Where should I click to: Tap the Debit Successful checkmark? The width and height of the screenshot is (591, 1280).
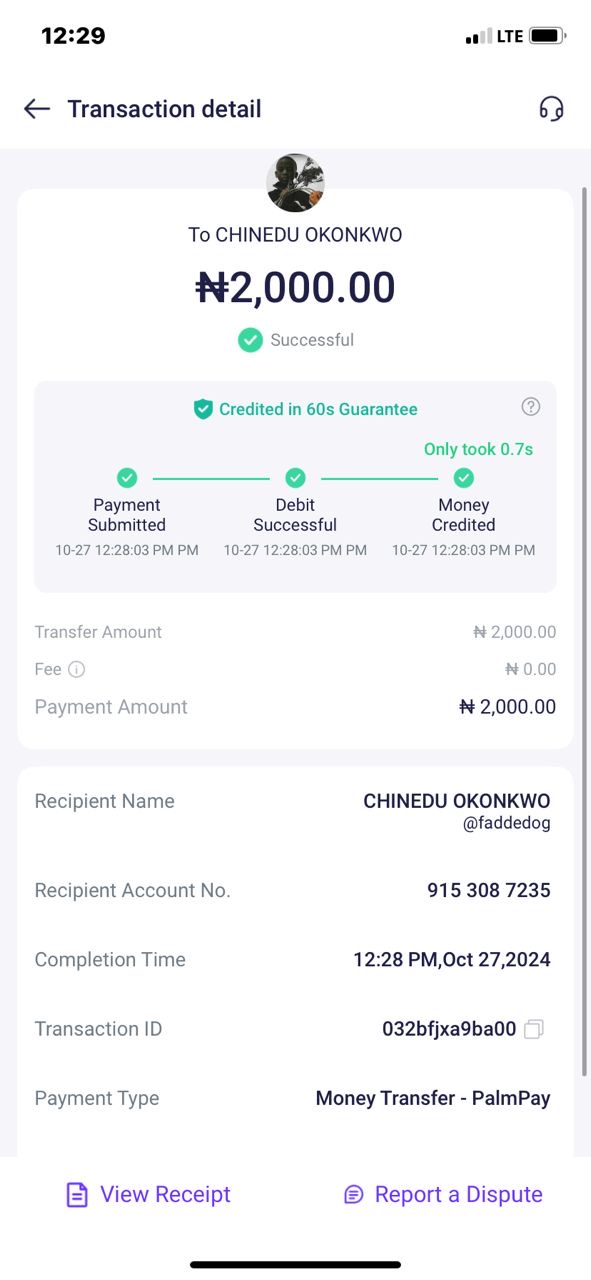[x=295, y=478]
